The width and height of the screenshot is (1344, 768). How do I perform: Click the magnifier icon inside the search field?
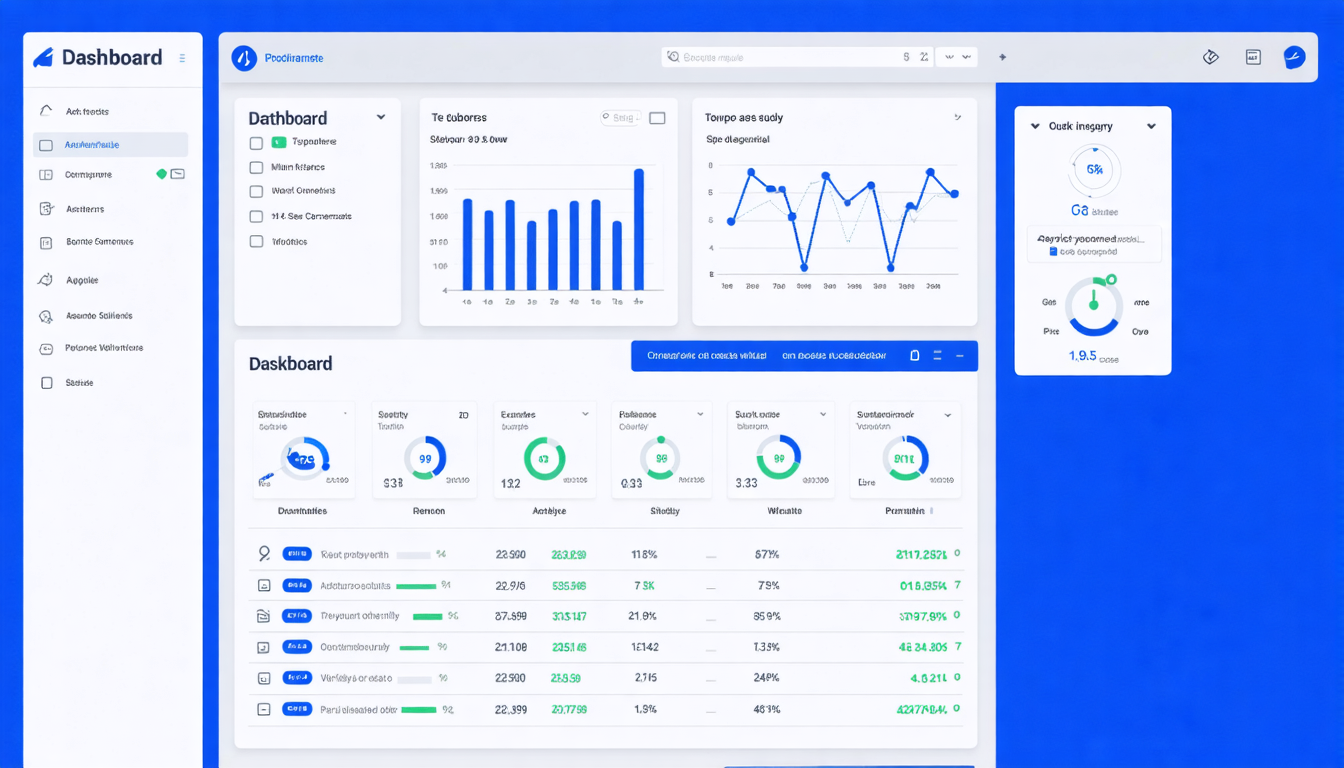(x=673, y=57)
